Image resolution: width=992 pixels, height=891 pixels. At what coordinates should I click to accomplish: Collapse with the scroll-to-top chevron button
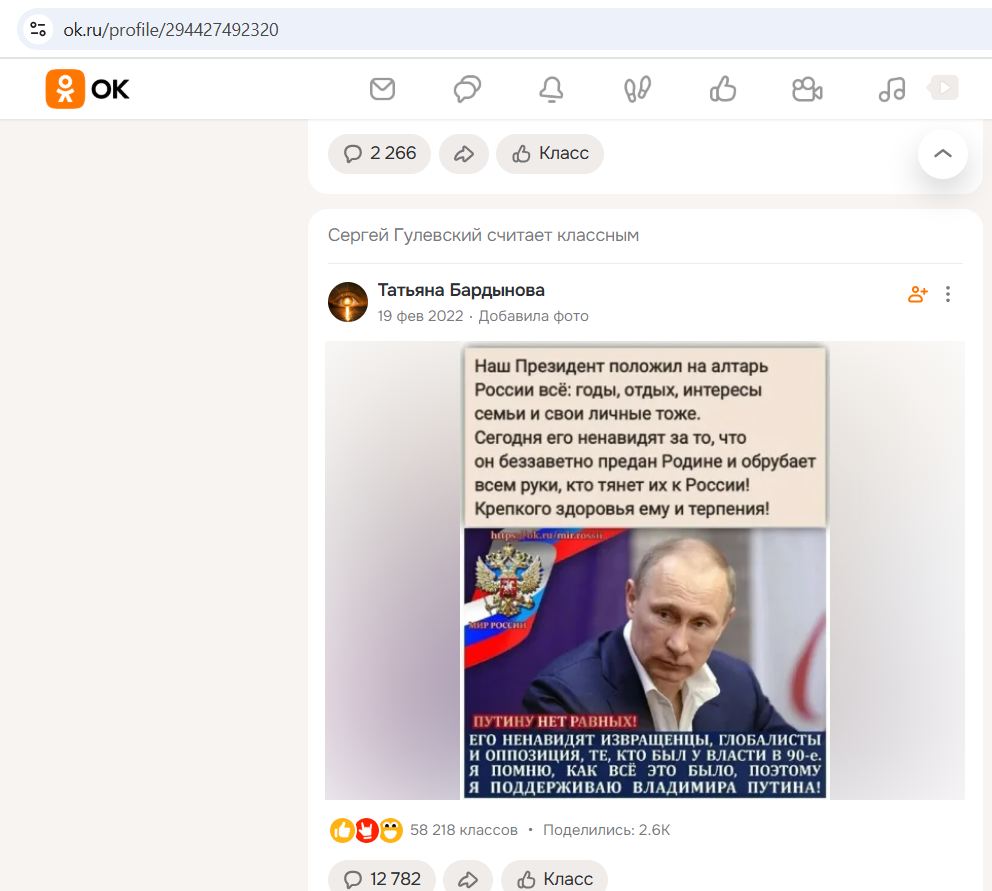tap(943, 154)
